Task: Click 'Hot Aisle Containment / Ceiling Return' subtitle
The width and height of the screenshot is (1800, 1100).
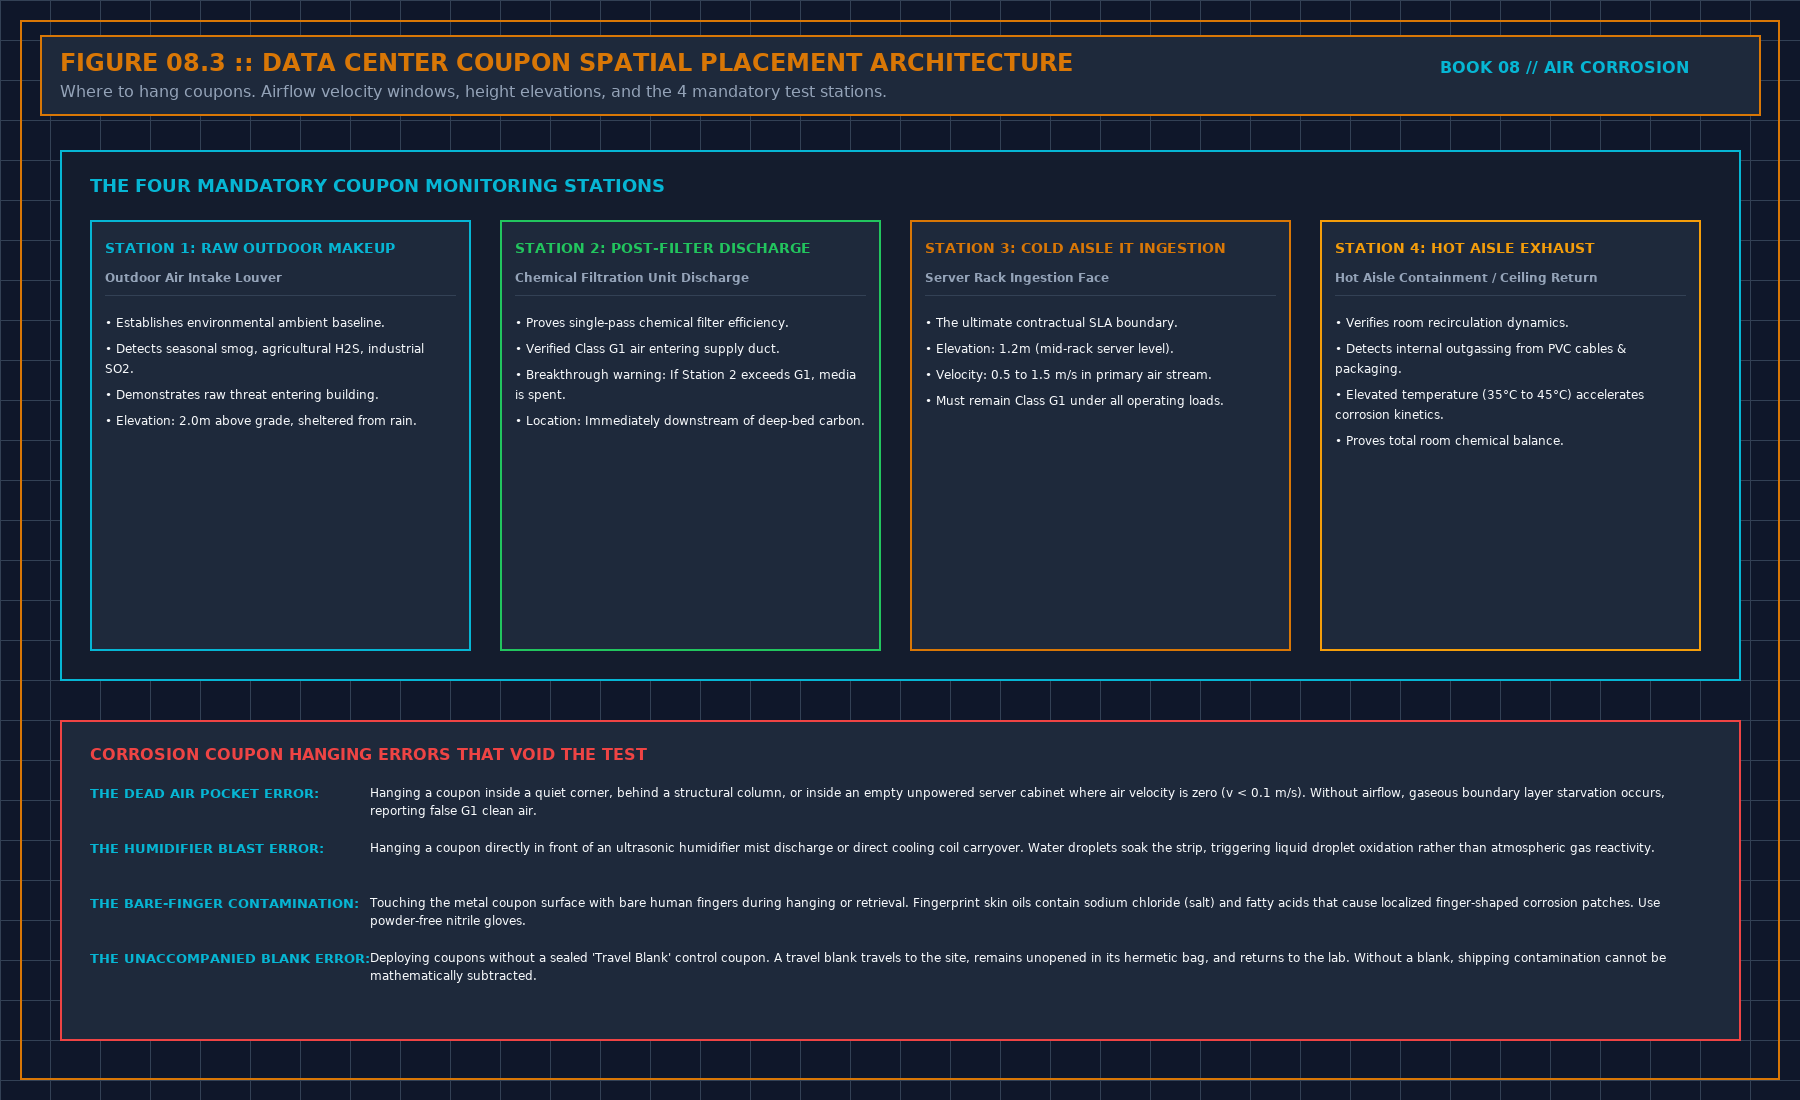Action: (x=1466, y=278)
